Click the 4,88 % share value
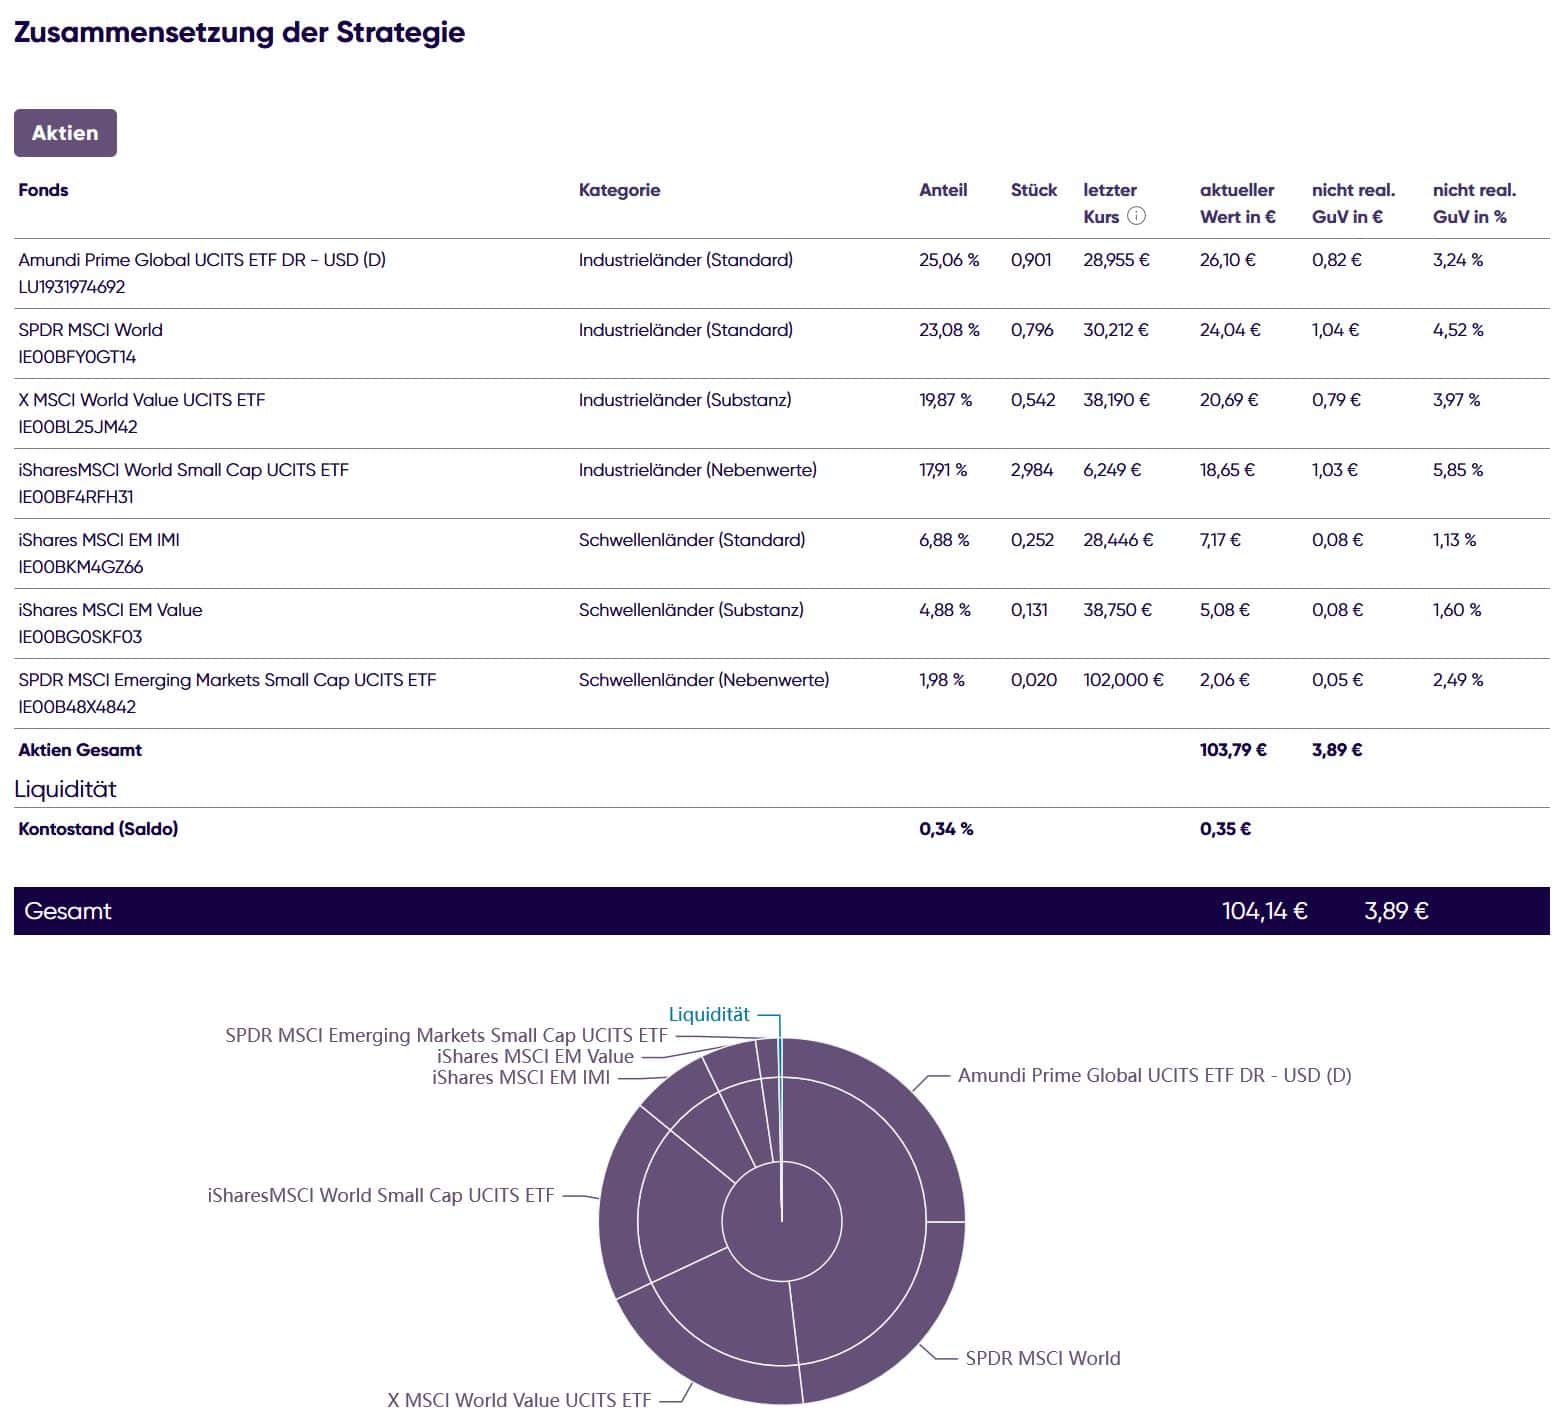 pyautogui.click(x=945, y=610)
